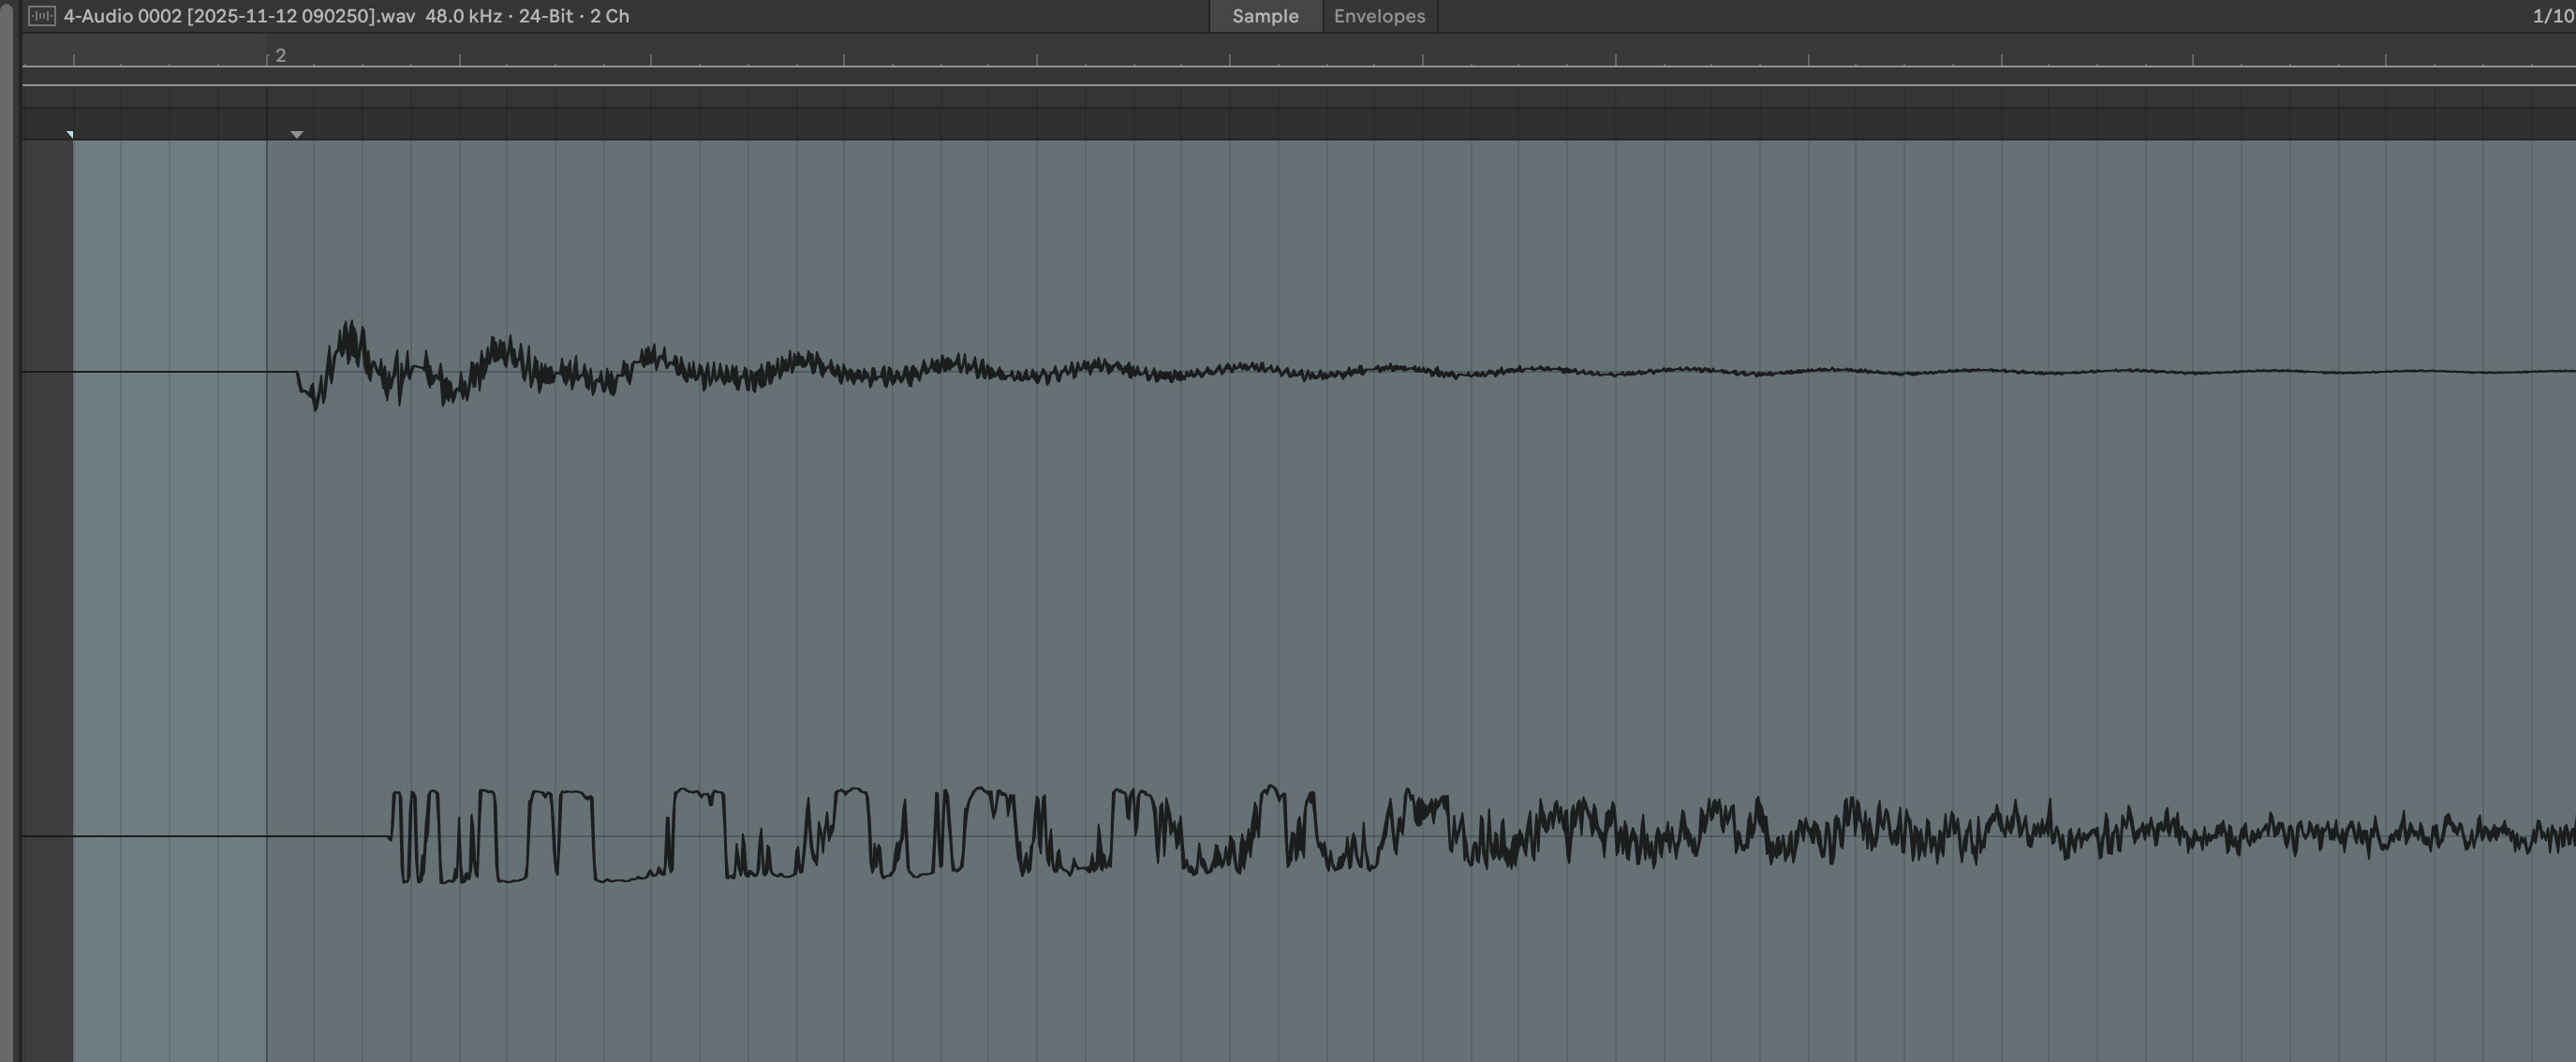Click the flat silent section of upper channel
The width and height of the screenshot is (2576, 1062).
(x=180, y=372)
